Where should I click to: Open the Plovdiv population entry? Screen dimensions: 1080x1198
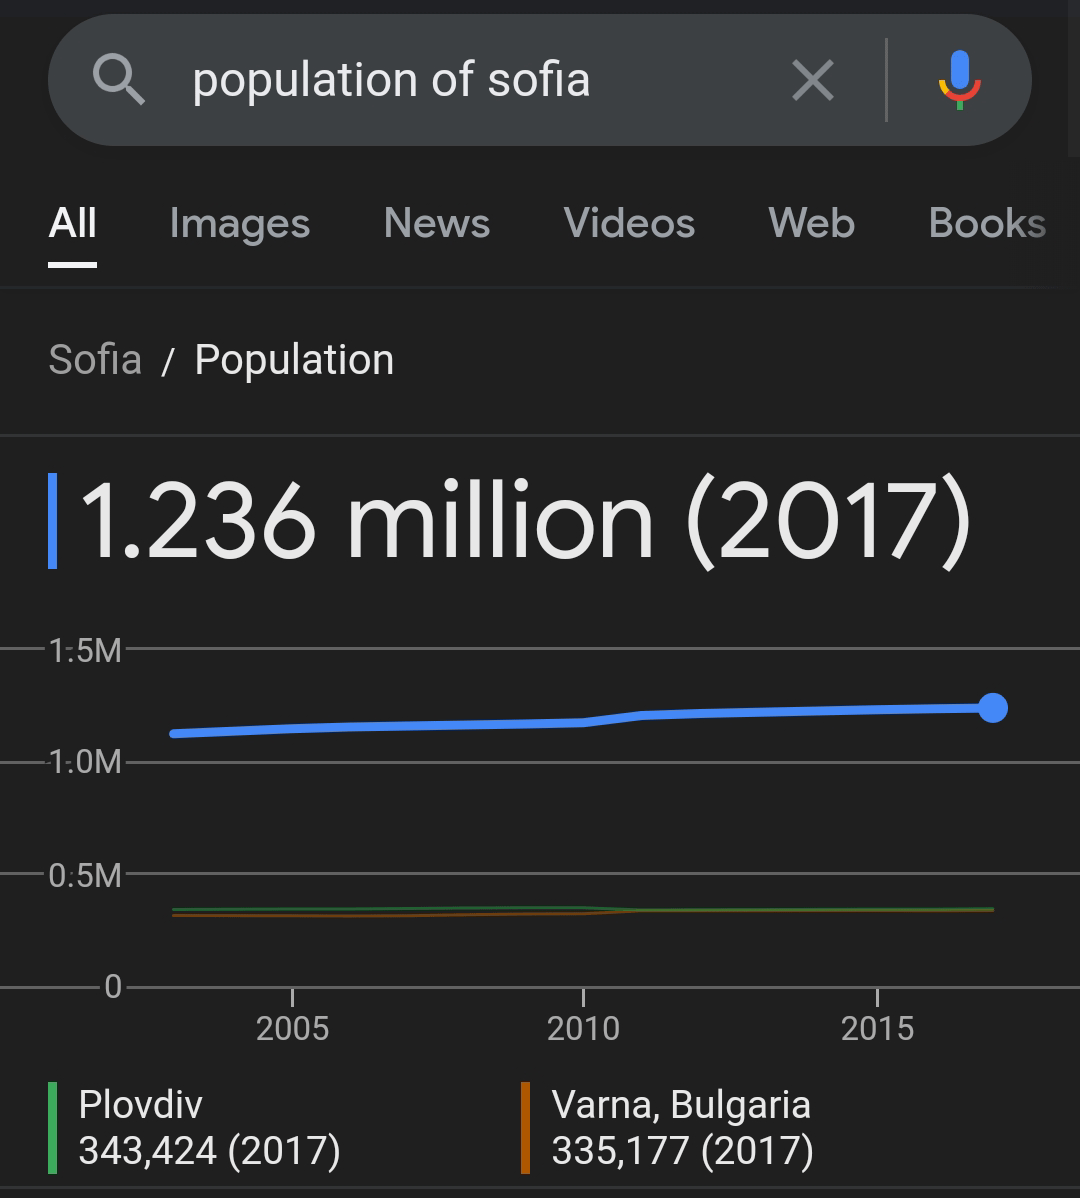tap(209, 1128)
